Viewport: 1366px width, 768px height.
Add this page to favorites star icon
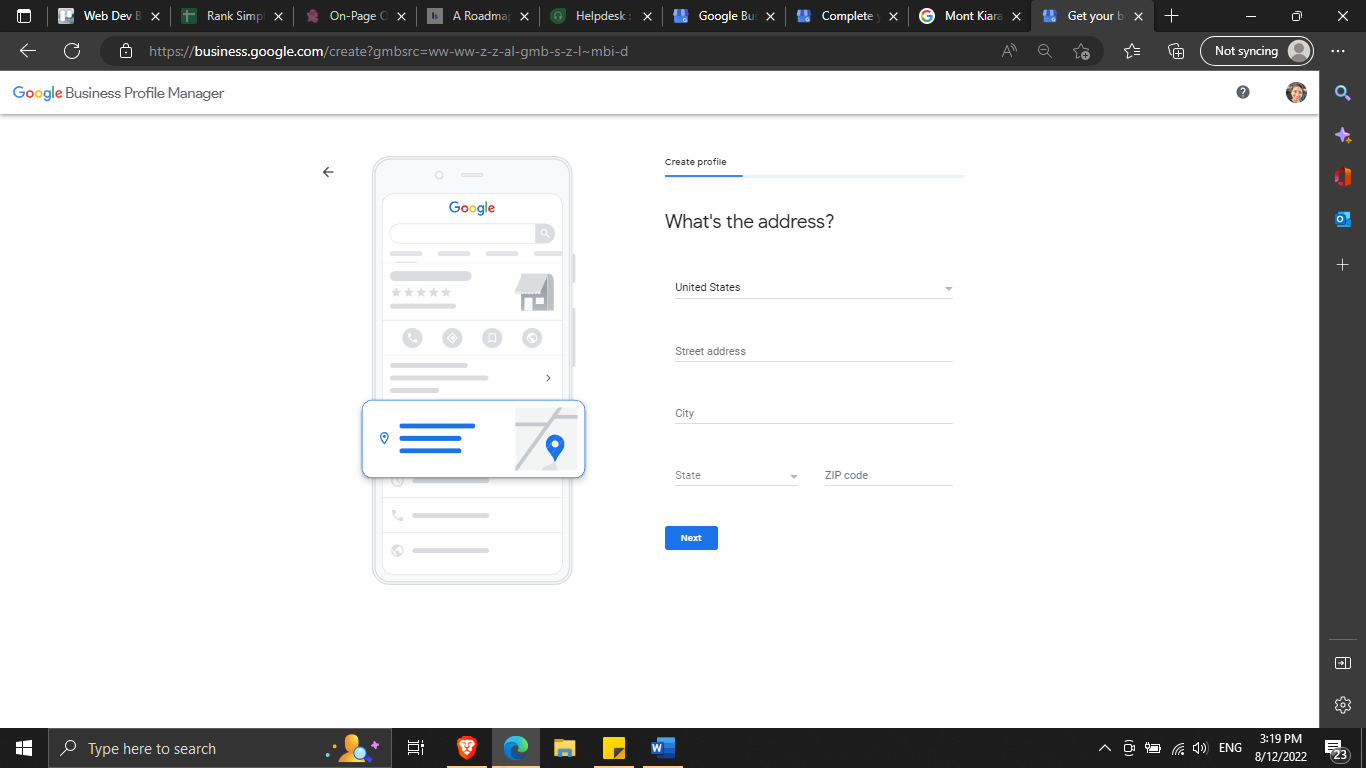click(x=1081, y=51)
